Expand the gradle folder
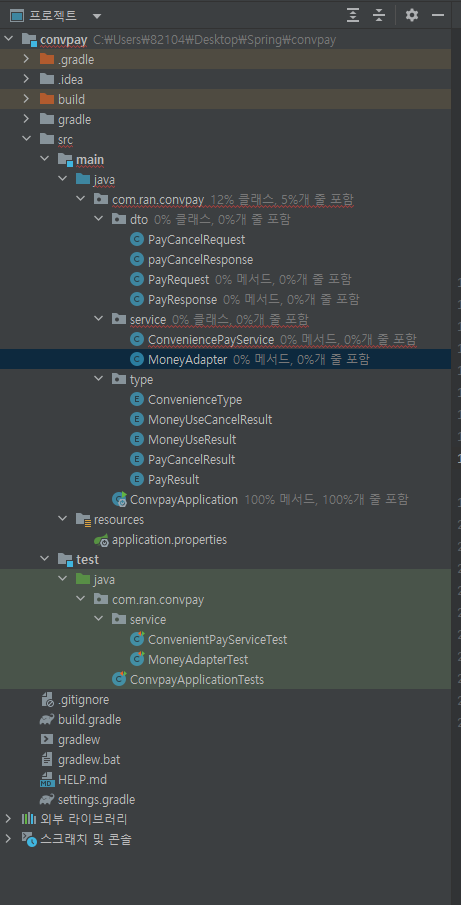Screen dimensions: 461x905 [26, 119]
